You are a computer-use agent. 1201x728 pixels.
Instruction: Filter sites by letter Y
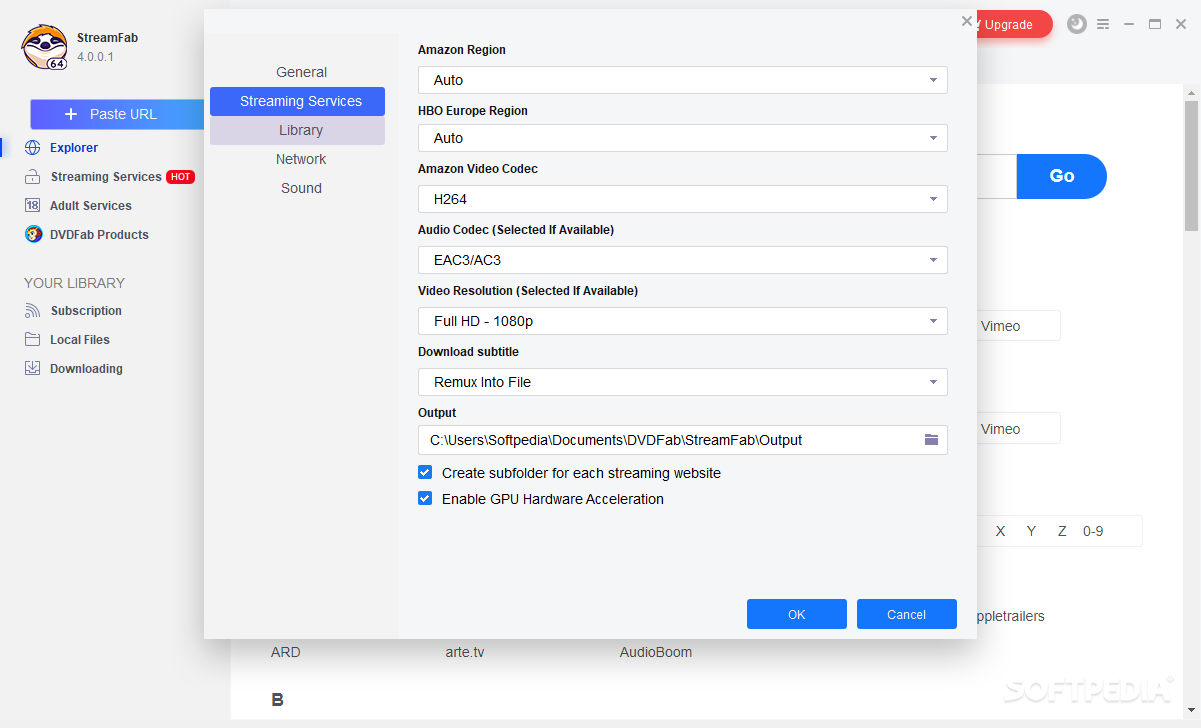click(x=1031, y=531)
